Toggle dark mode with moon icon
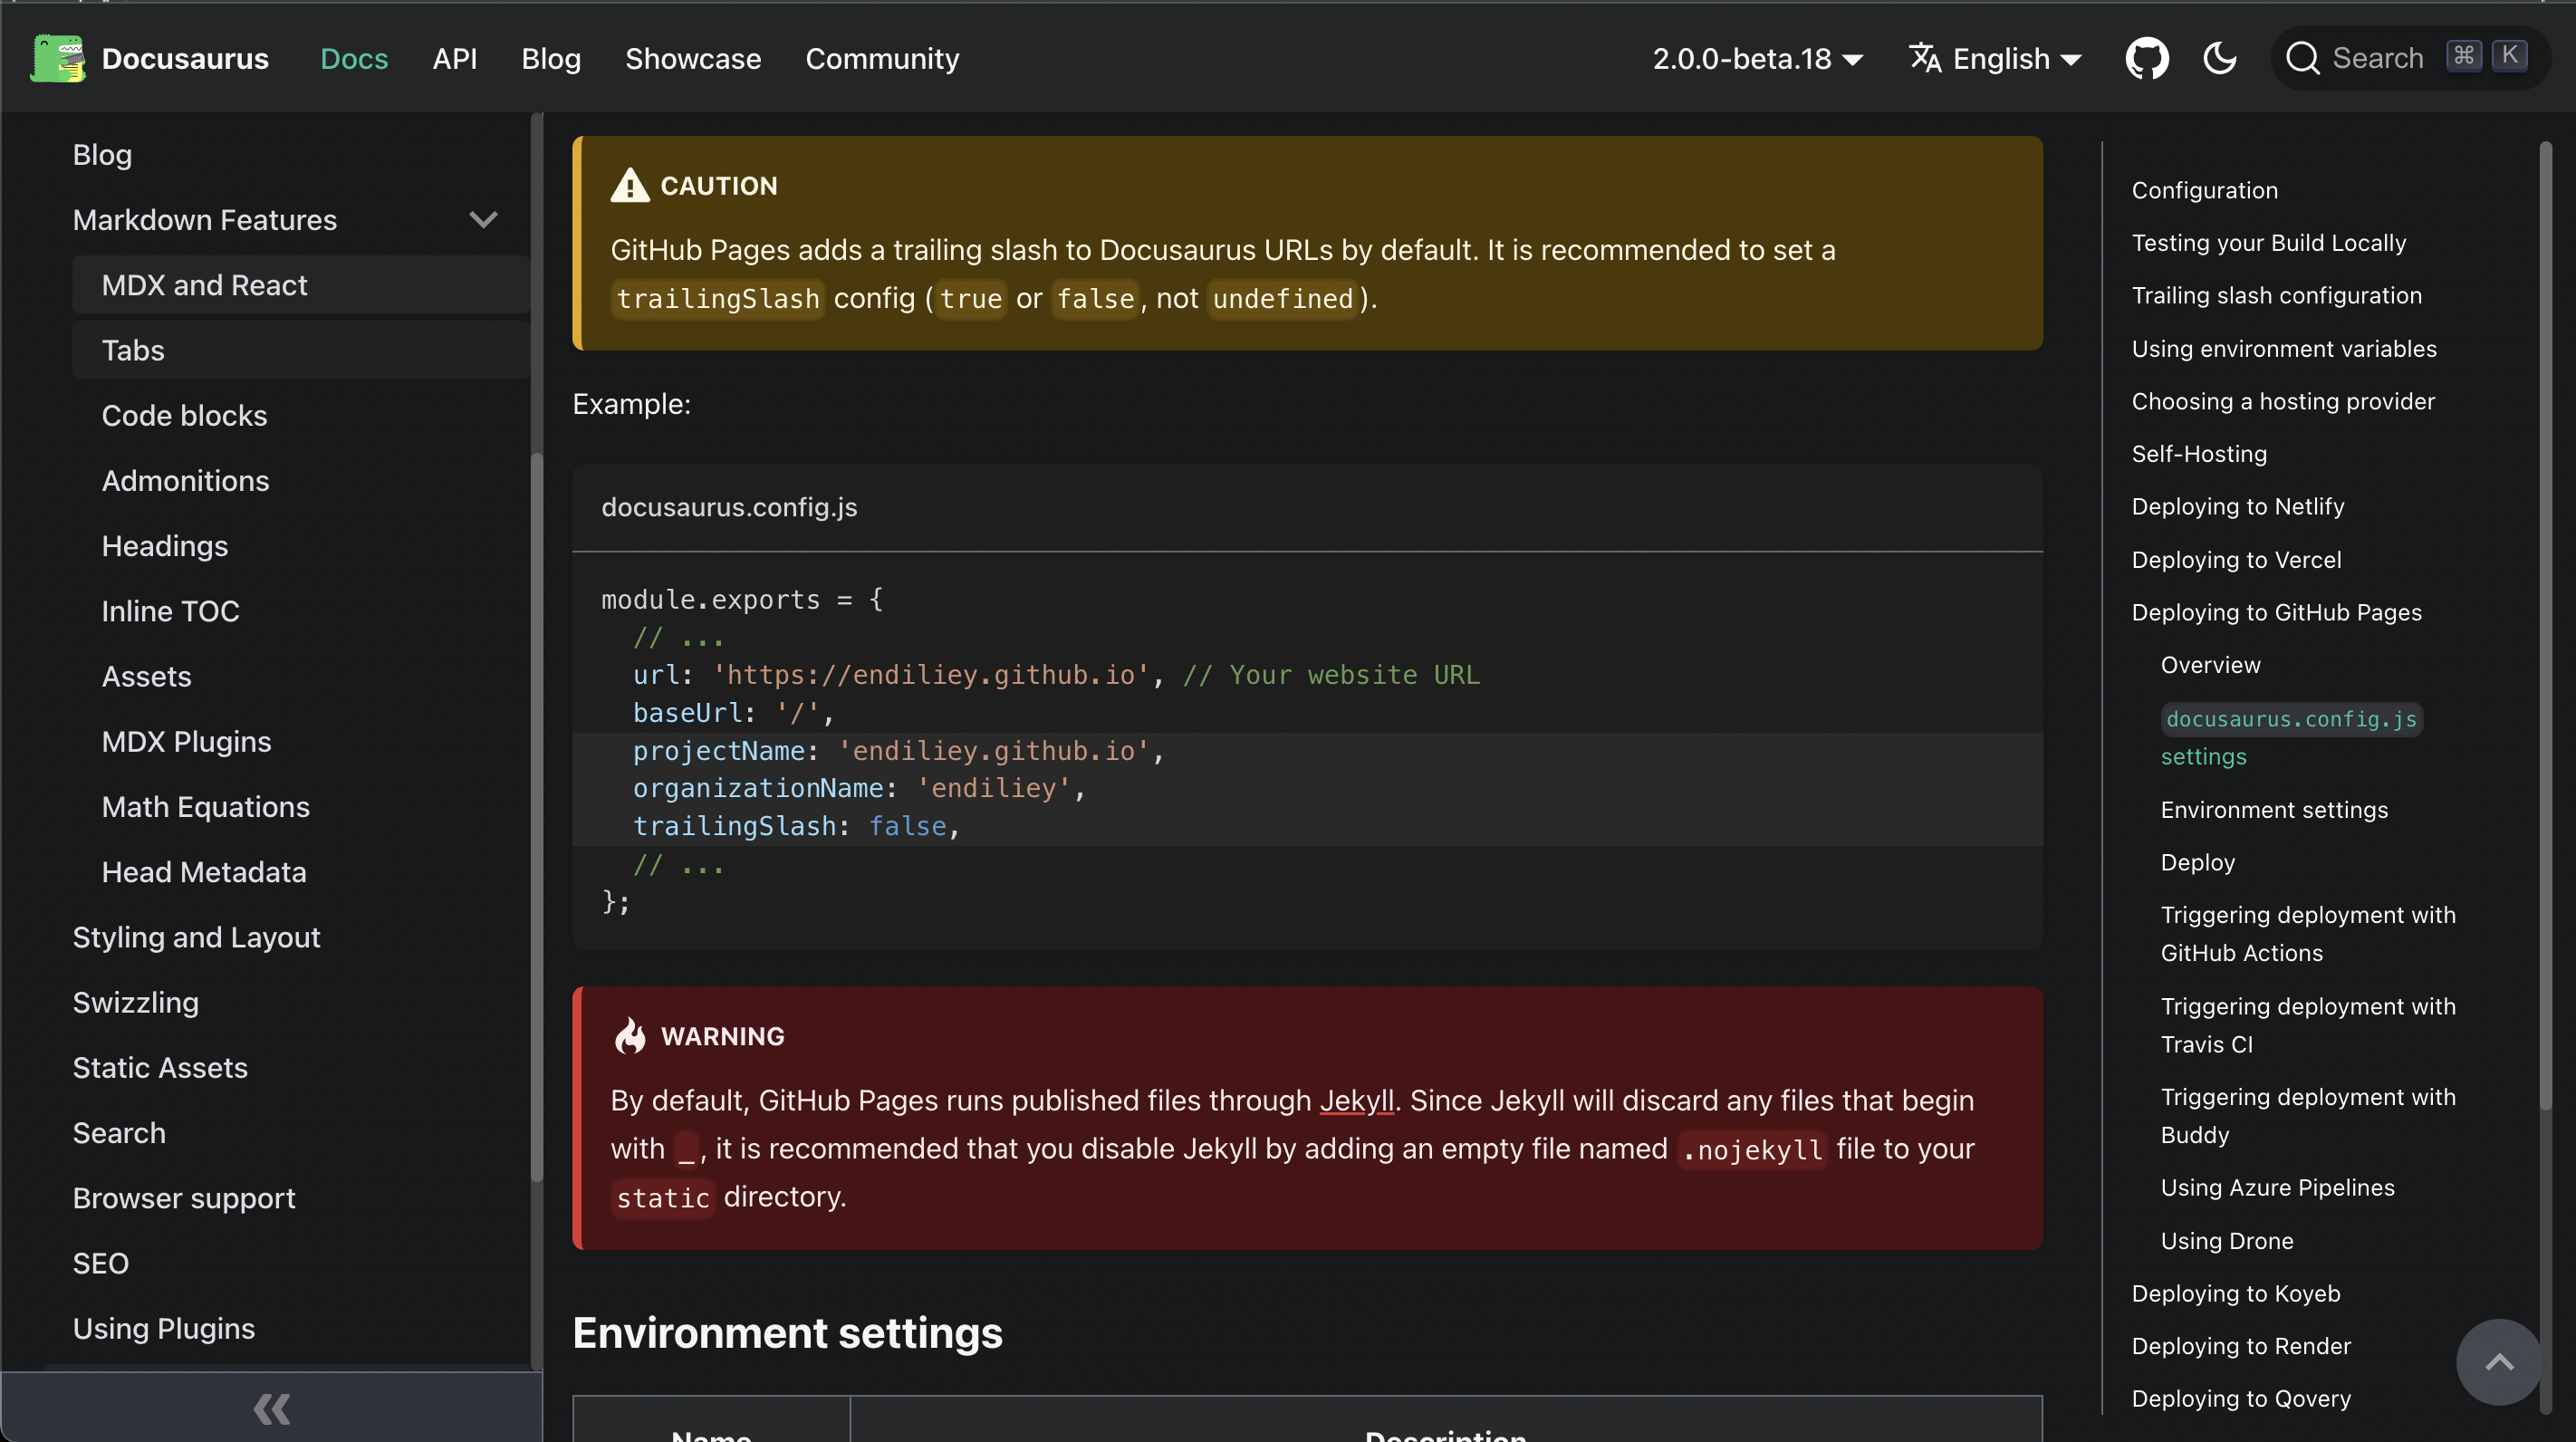Screen dimensions: 2576x1442 pos(2220,58)
